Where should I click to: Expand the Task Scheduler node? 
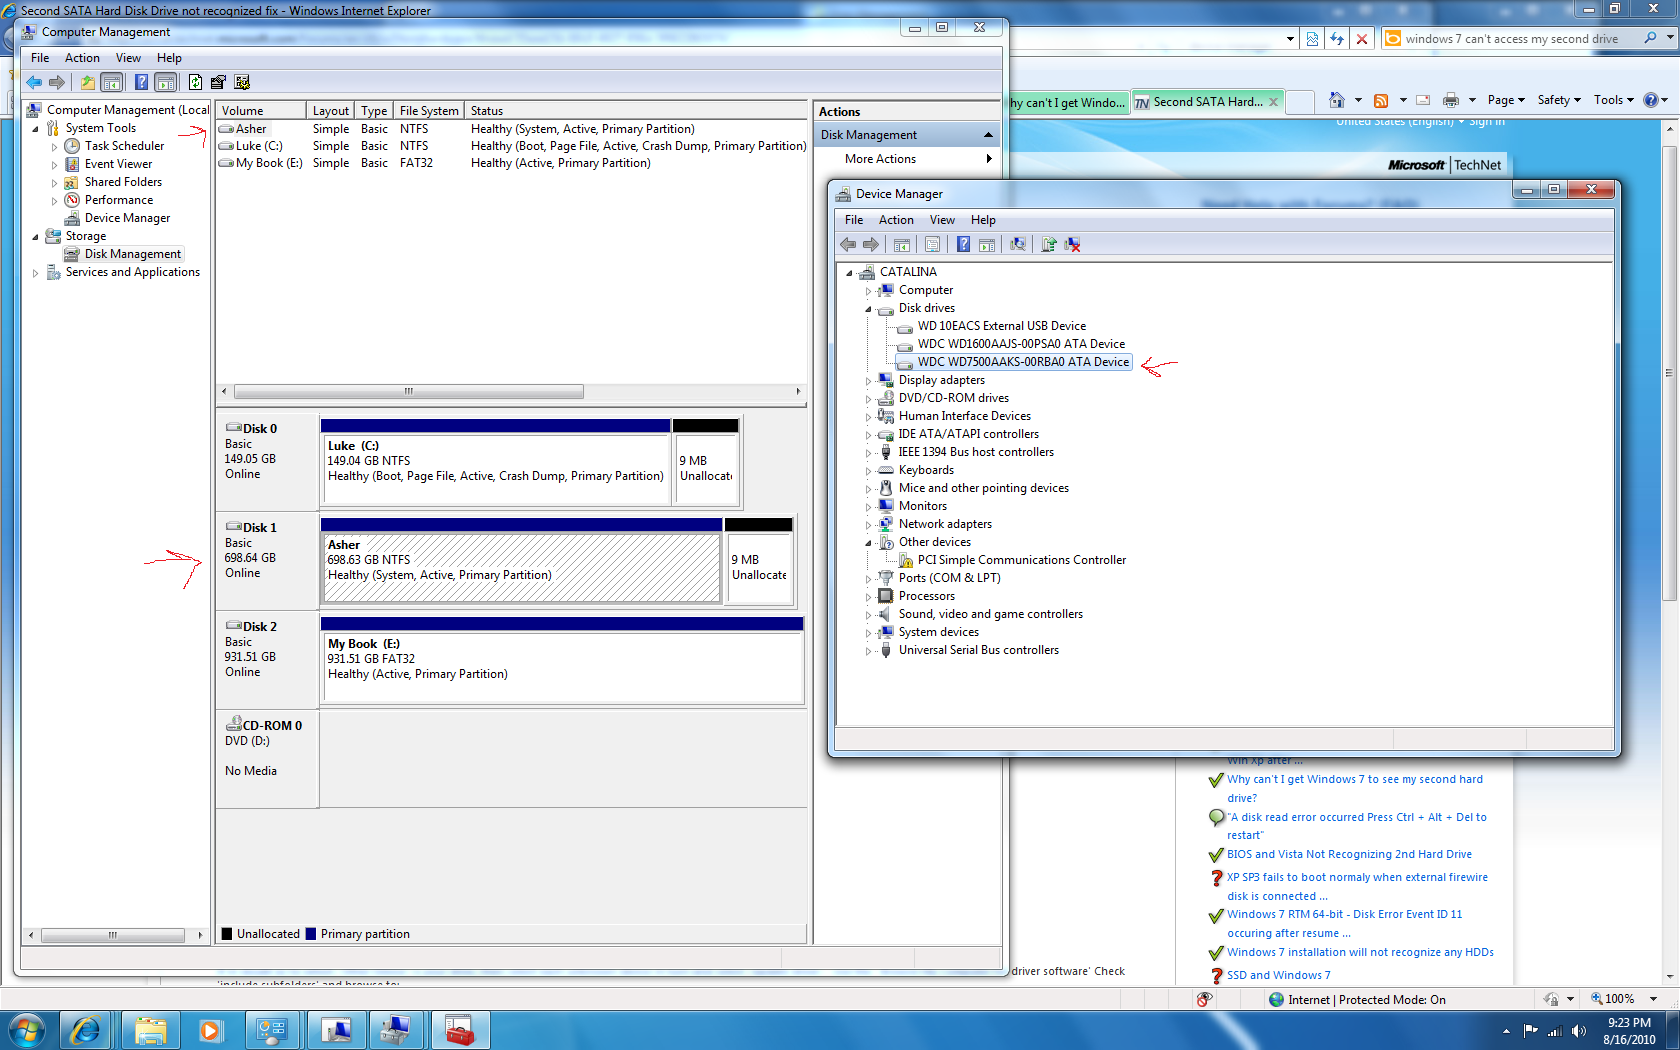[x=55, y=147]
